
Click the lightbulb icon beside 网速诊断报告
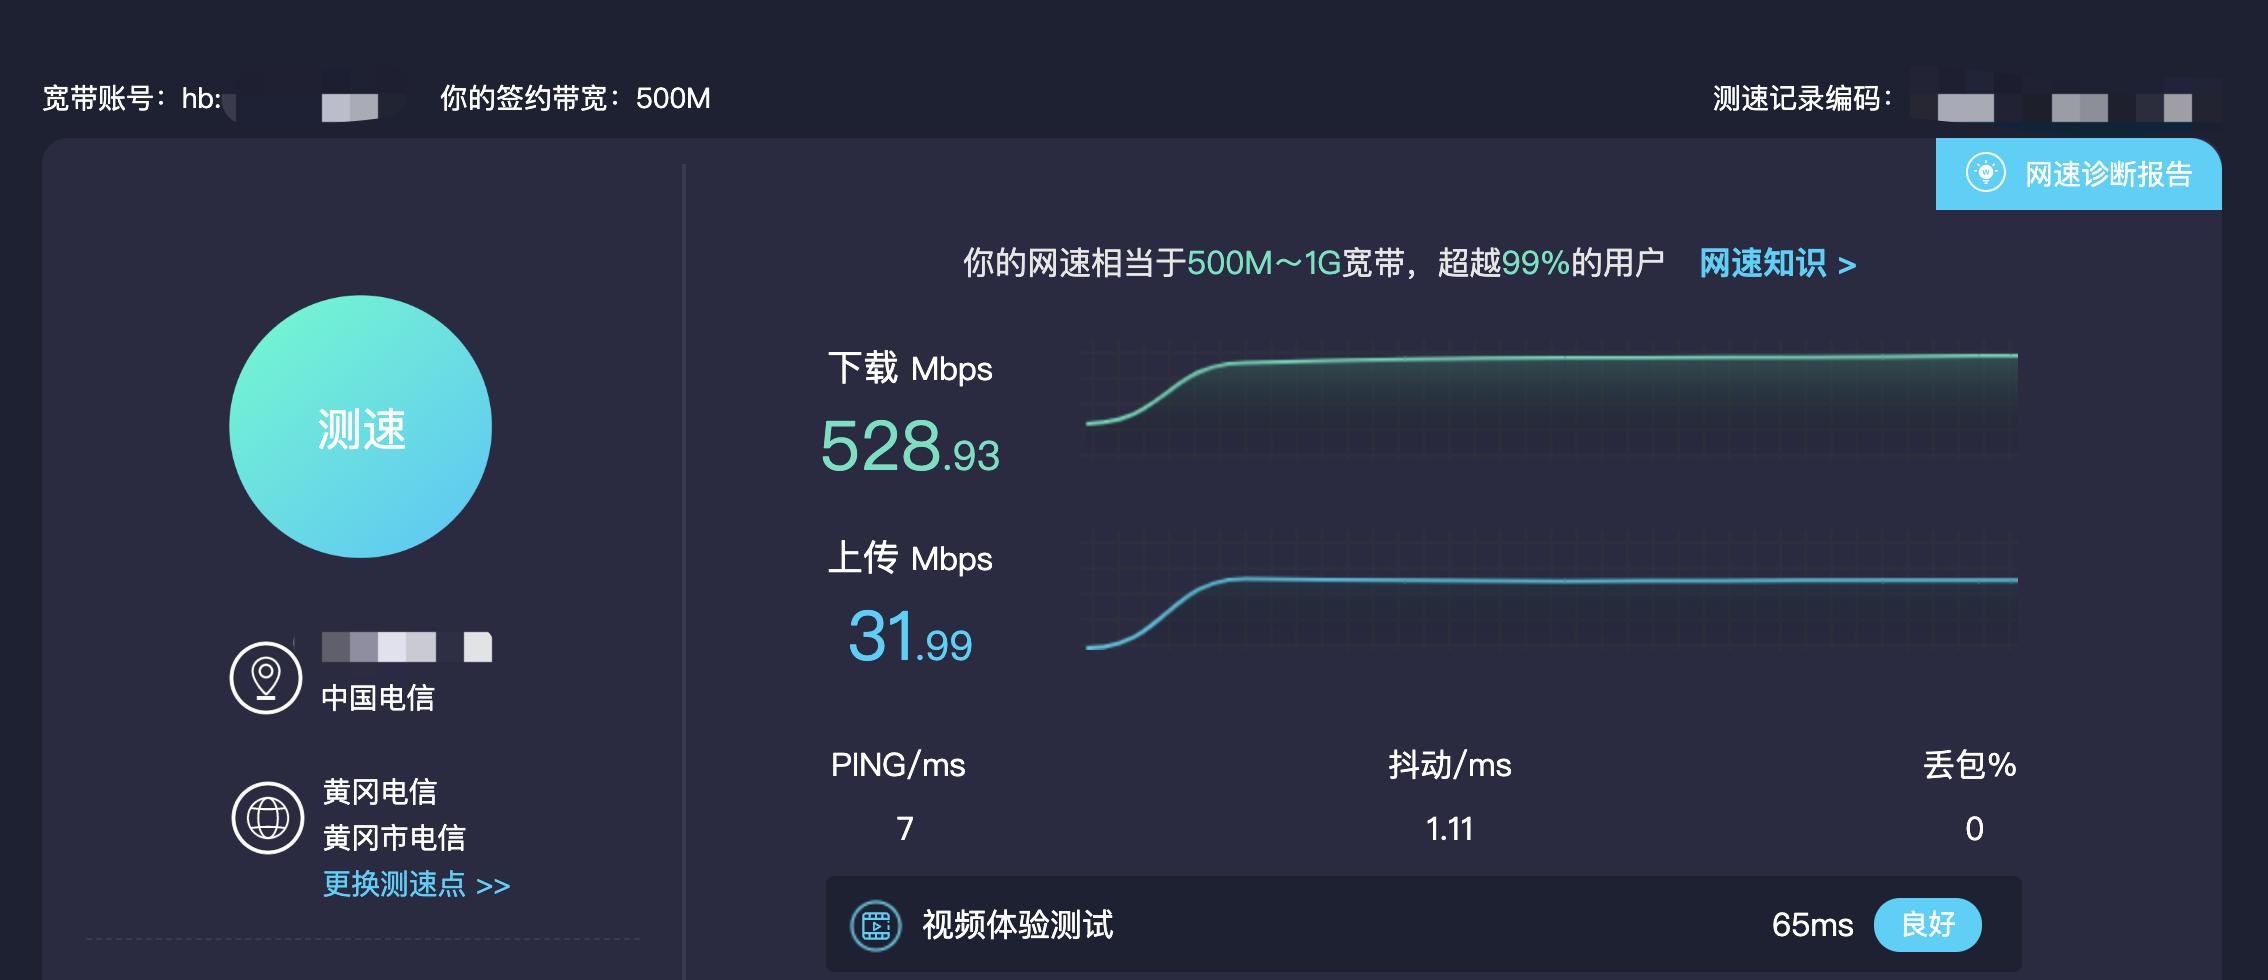click(1985, 173)
